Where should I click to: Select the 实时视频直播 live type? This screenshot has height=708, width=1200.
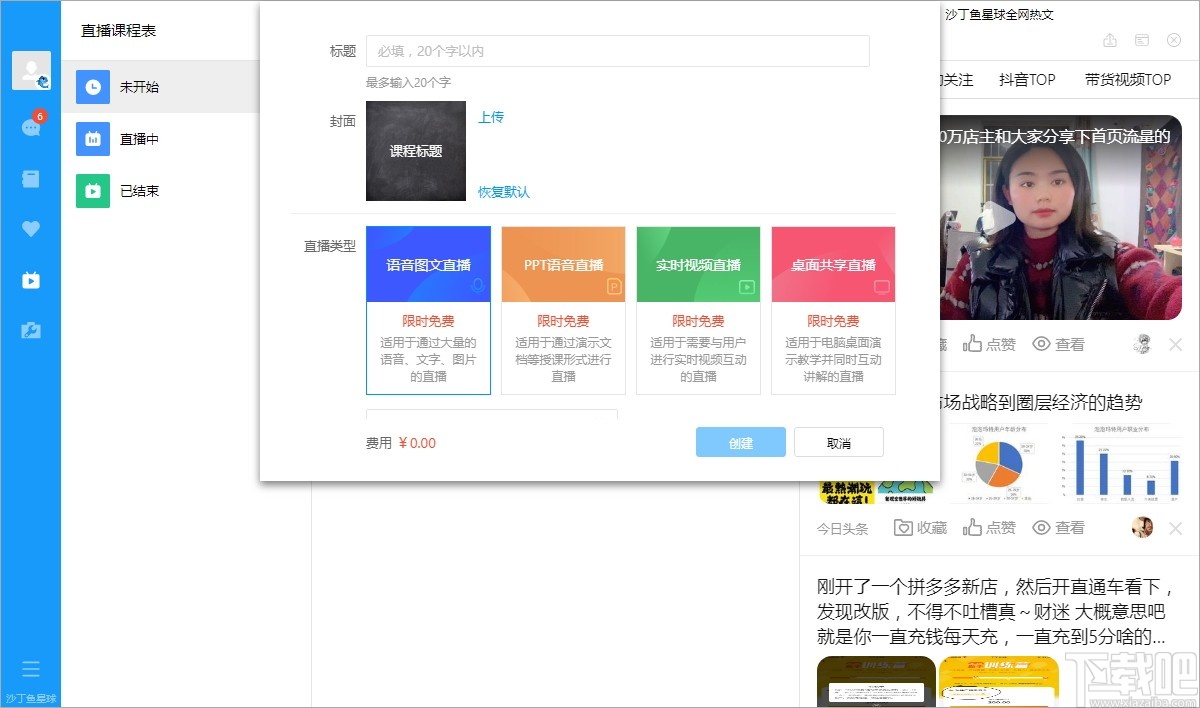698,310
